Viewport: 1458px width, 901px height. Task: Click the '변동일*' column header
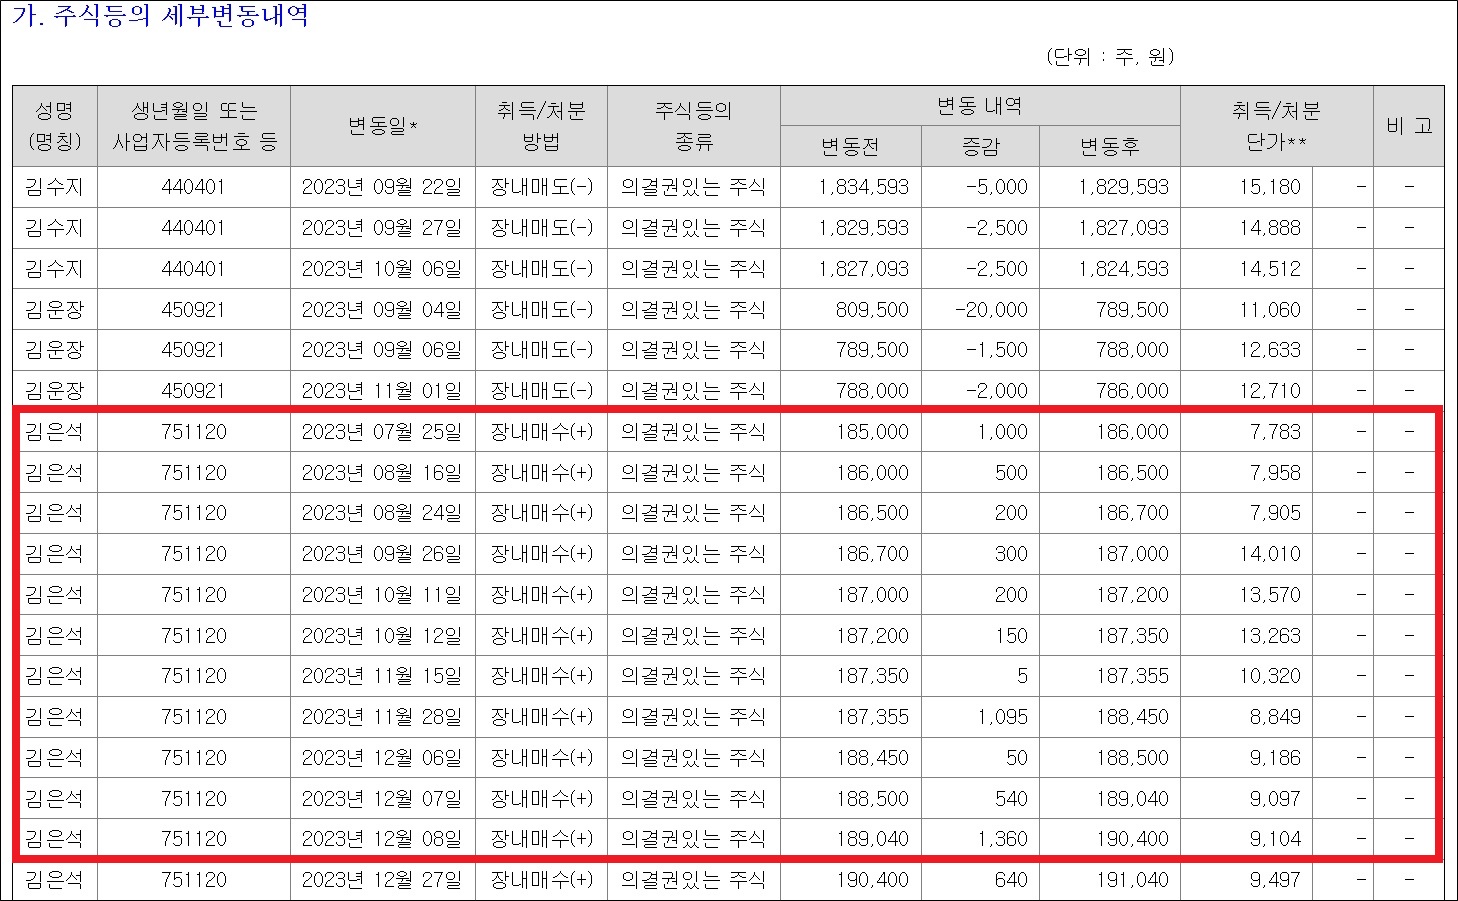tap(383, 126)
